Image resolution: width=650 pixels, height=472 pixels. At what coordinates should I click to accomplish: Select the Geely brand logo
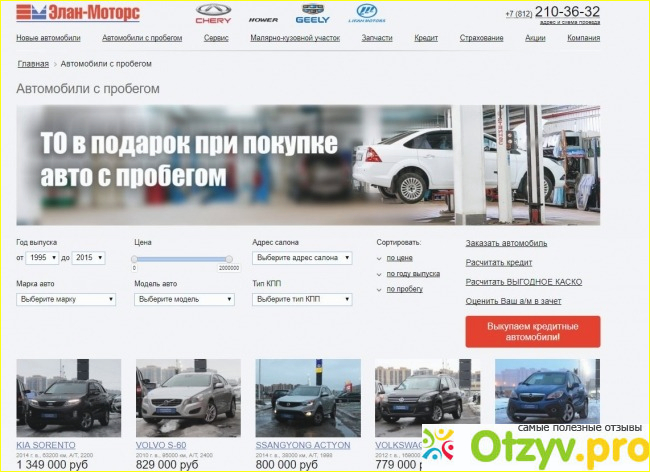click(312, 14)
